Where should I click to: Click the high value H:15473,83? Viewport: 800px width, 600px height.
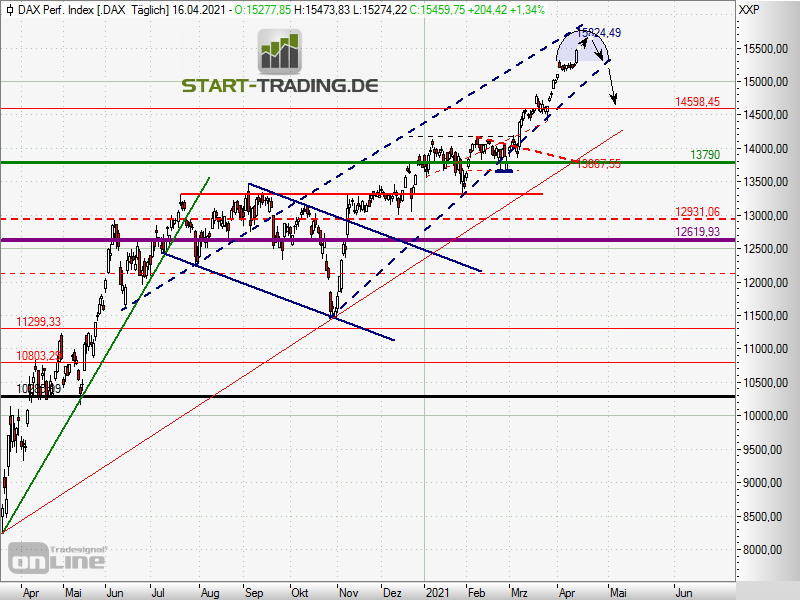322,10
